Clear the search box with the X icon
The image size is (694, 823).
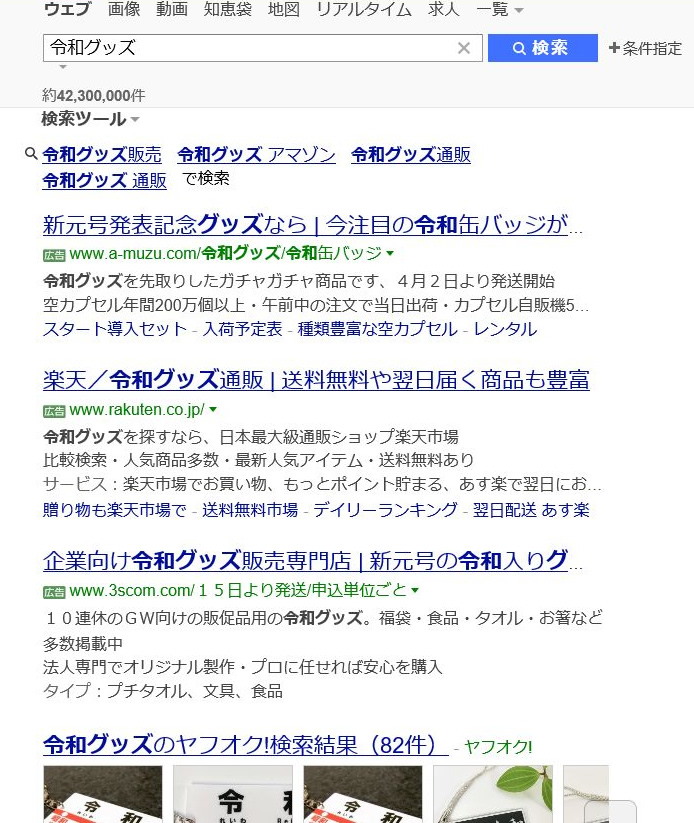click(x=463, y=48)
